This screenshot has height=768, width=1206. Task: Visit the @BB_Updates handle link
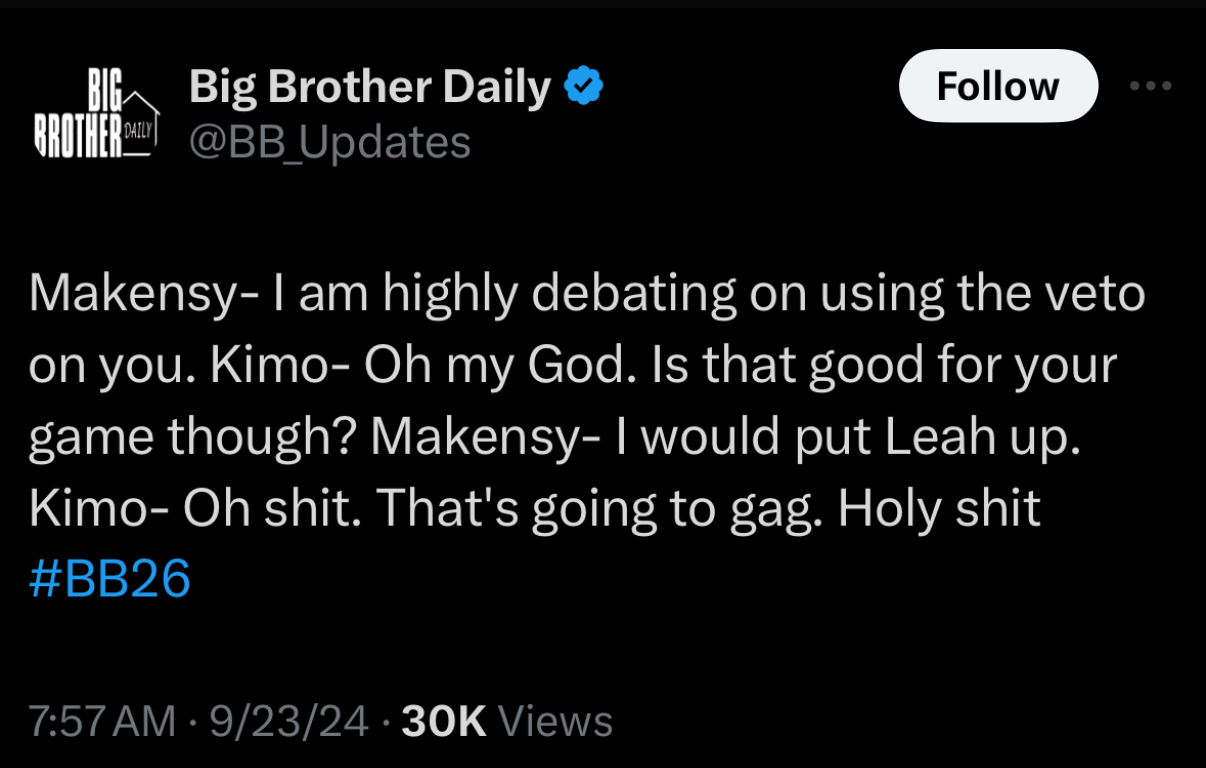point(329,142)
